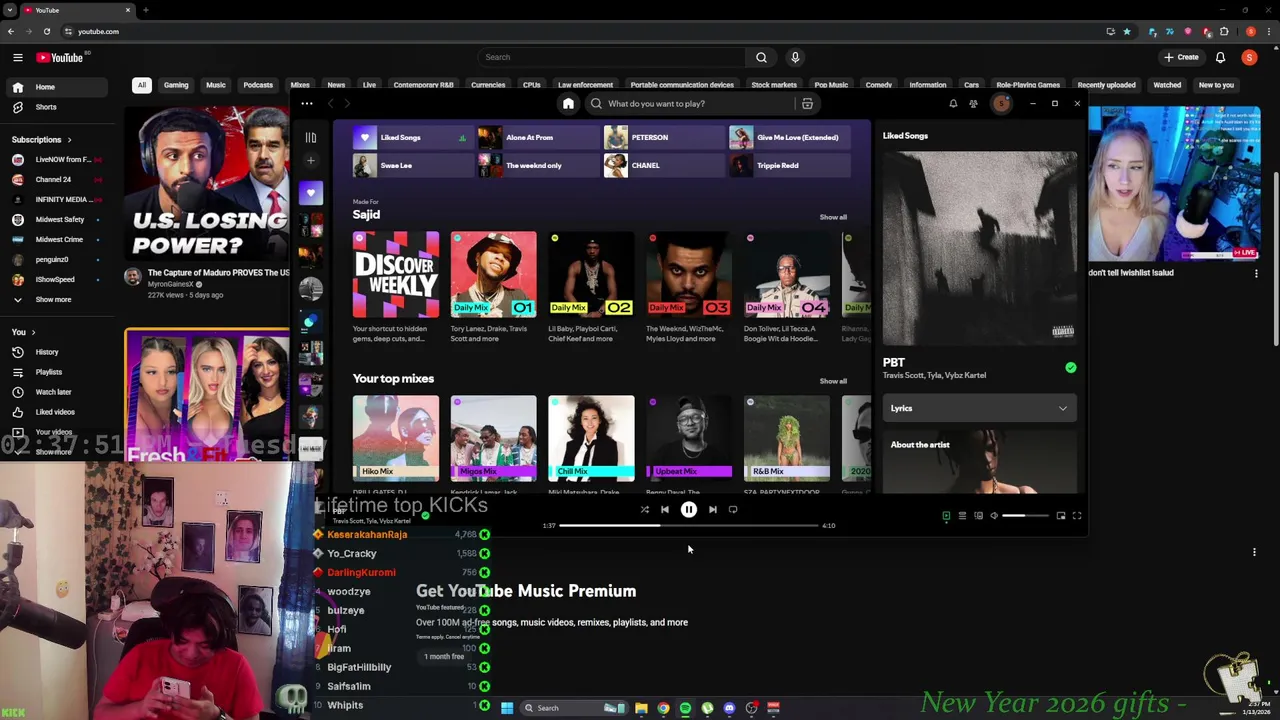Open Spotify Browse icon in search bar

coord(807,103)
